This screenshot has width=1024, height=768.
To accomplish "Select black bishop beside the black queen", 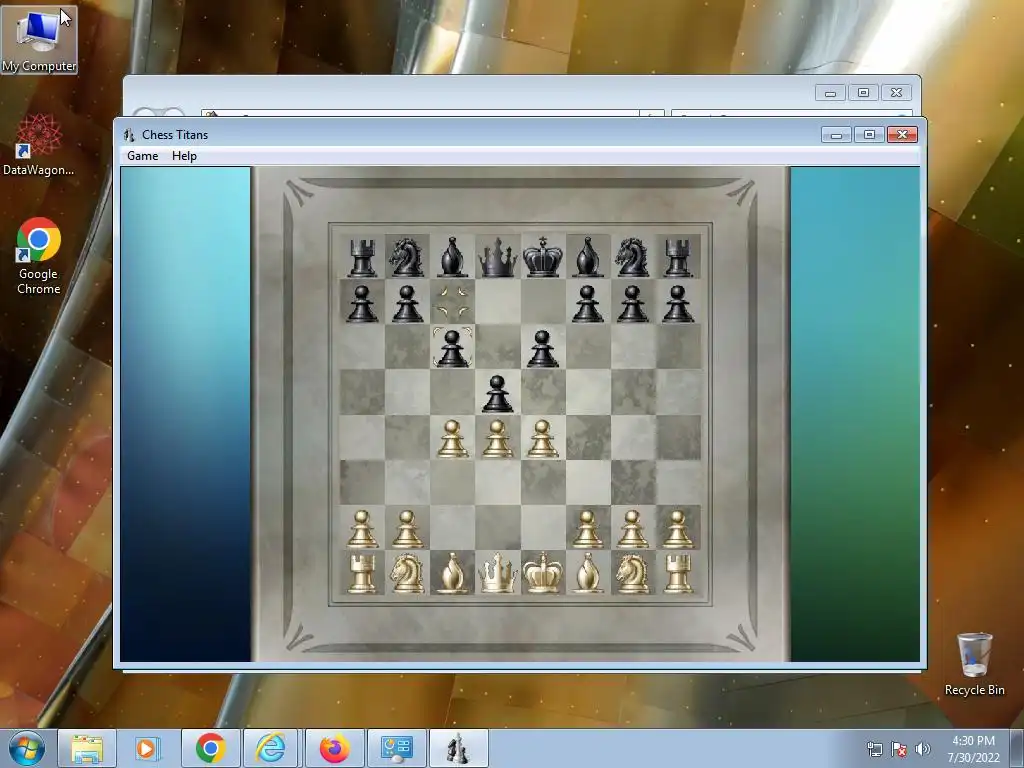I will (x=453, y=257).
